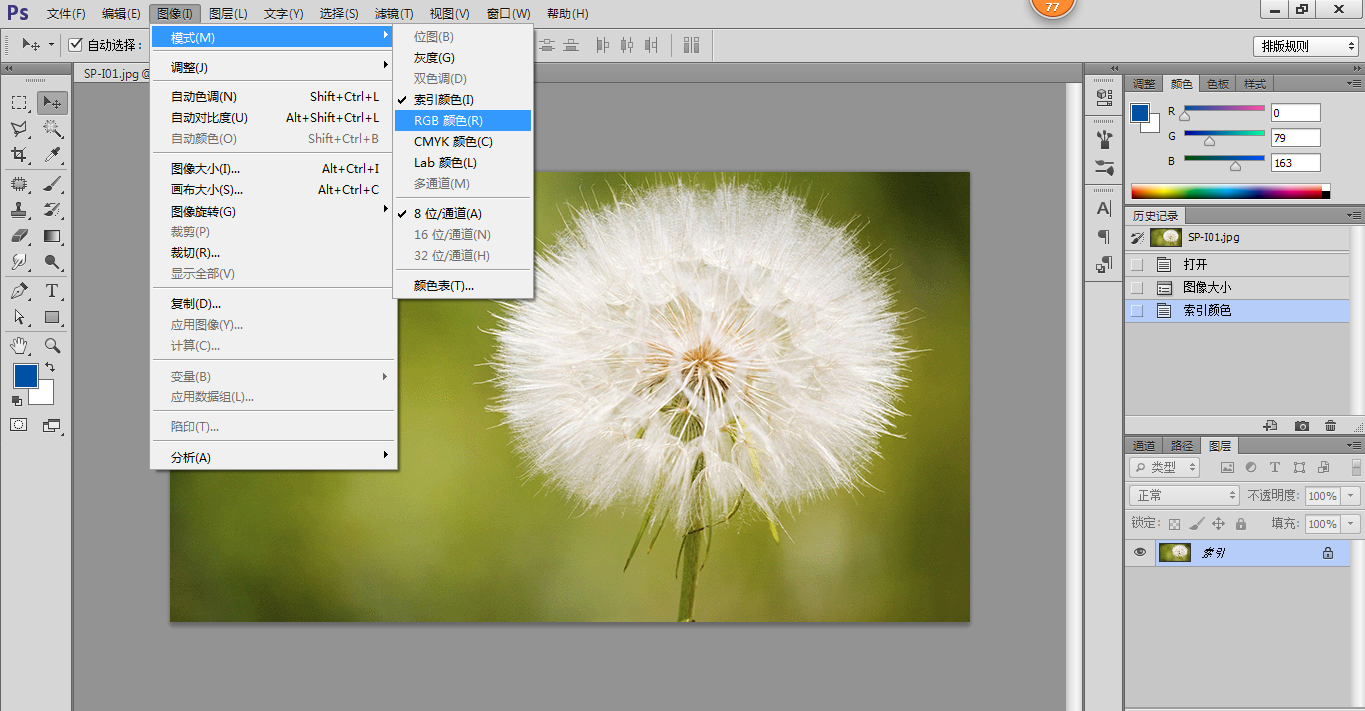Click foreground color swatch in Color panel
Viewport: 1365px width, 711px height.
tap(1141, 112)
